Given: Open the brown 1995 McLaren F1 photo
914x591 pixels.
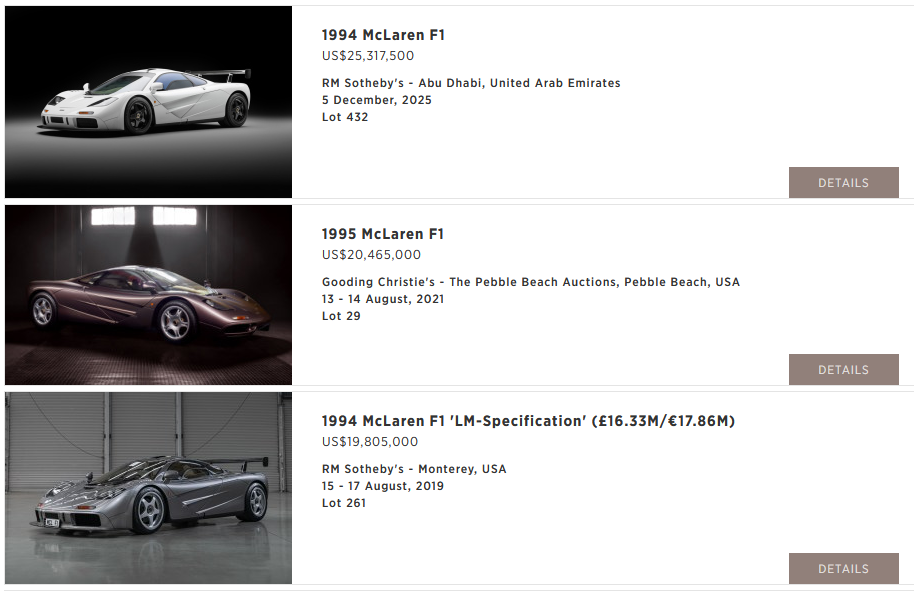Looking at the screenshot, I should 148,295.
